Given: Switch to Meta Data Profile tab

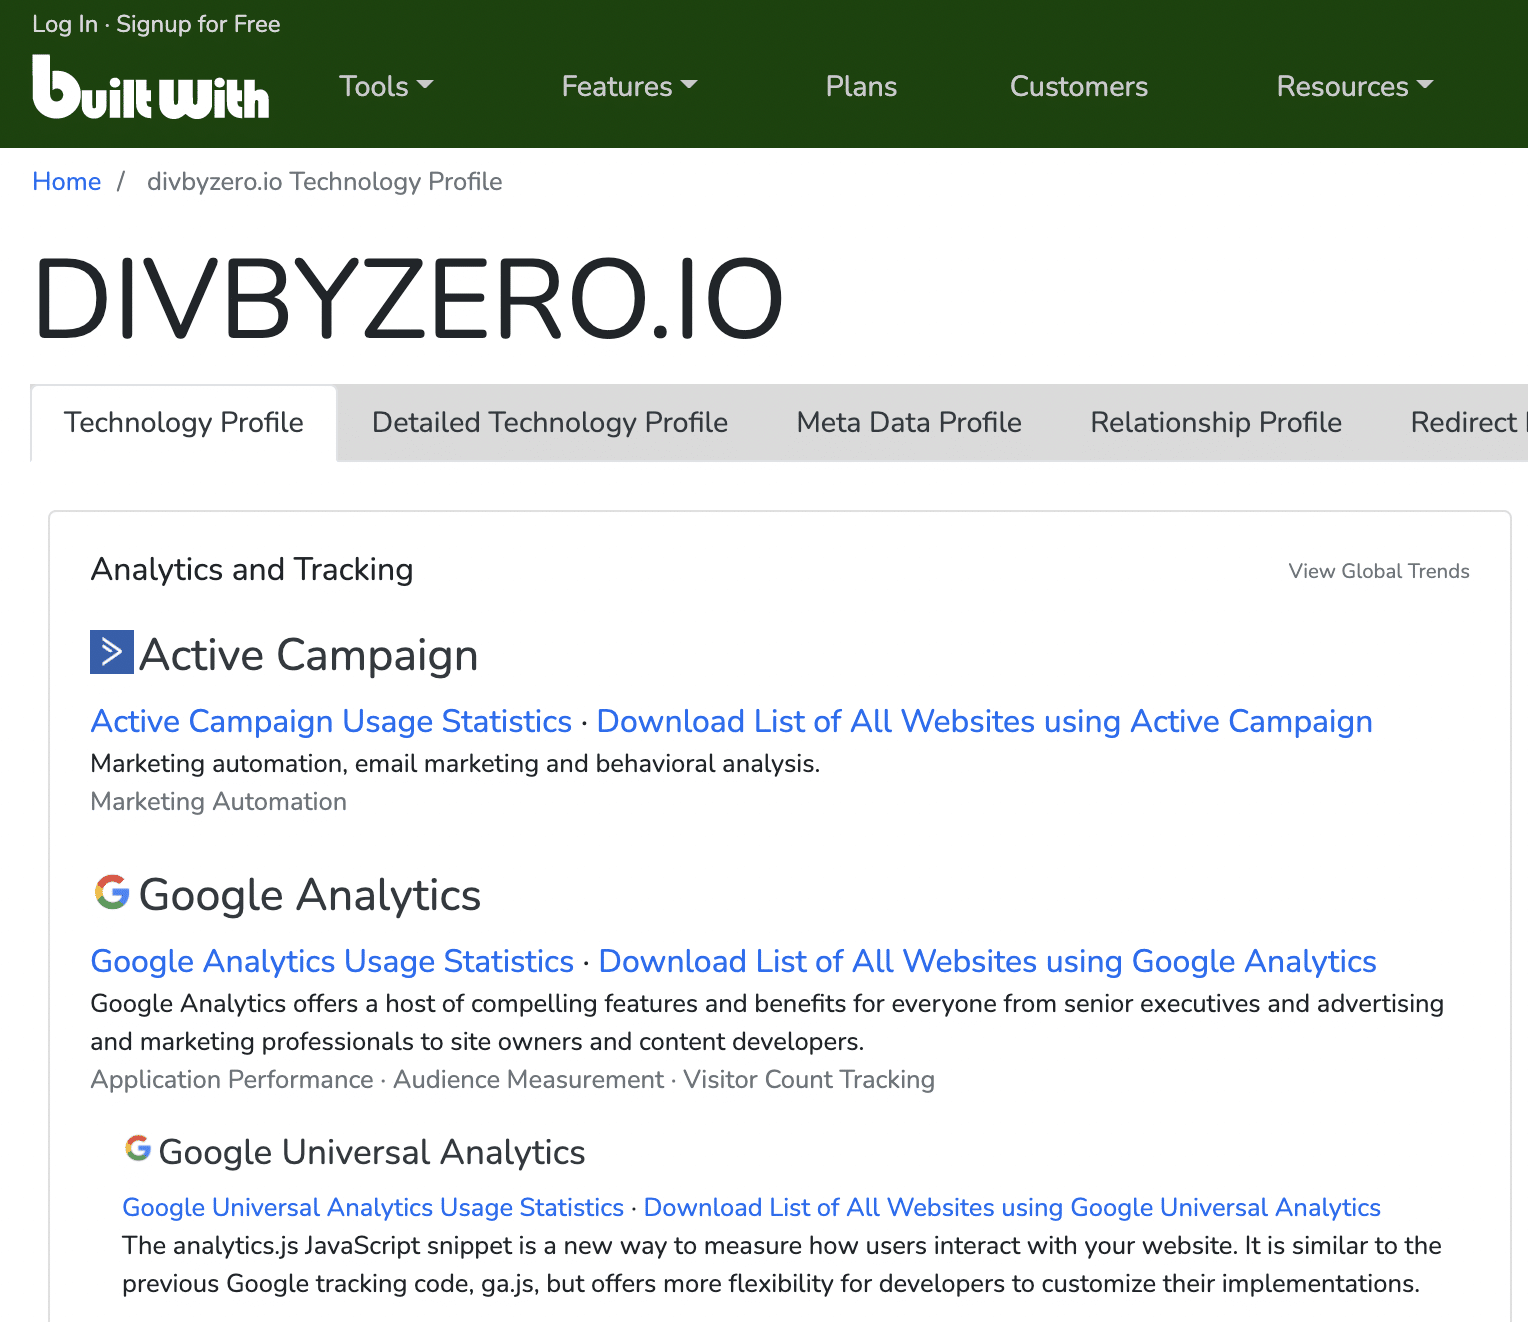Looking at the screenshot, I should [909, 423].
